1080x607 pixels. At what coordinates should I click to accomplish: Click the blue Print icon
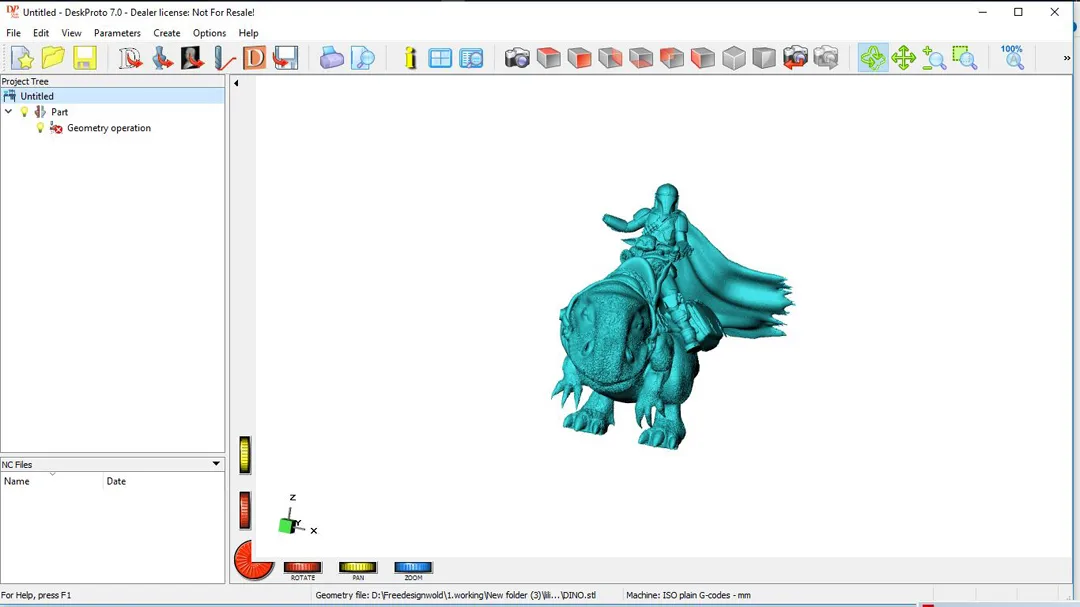(x=332, y=58)
